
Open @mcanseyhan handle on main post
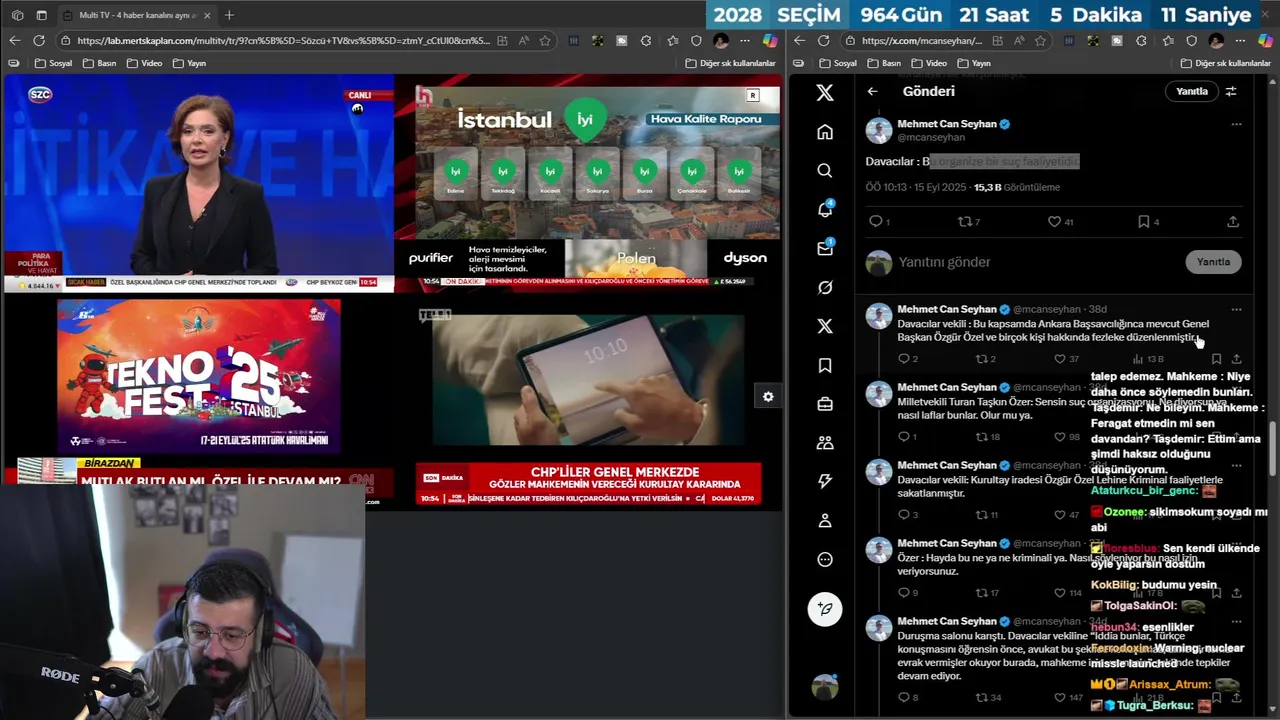[x=931, y=137]
